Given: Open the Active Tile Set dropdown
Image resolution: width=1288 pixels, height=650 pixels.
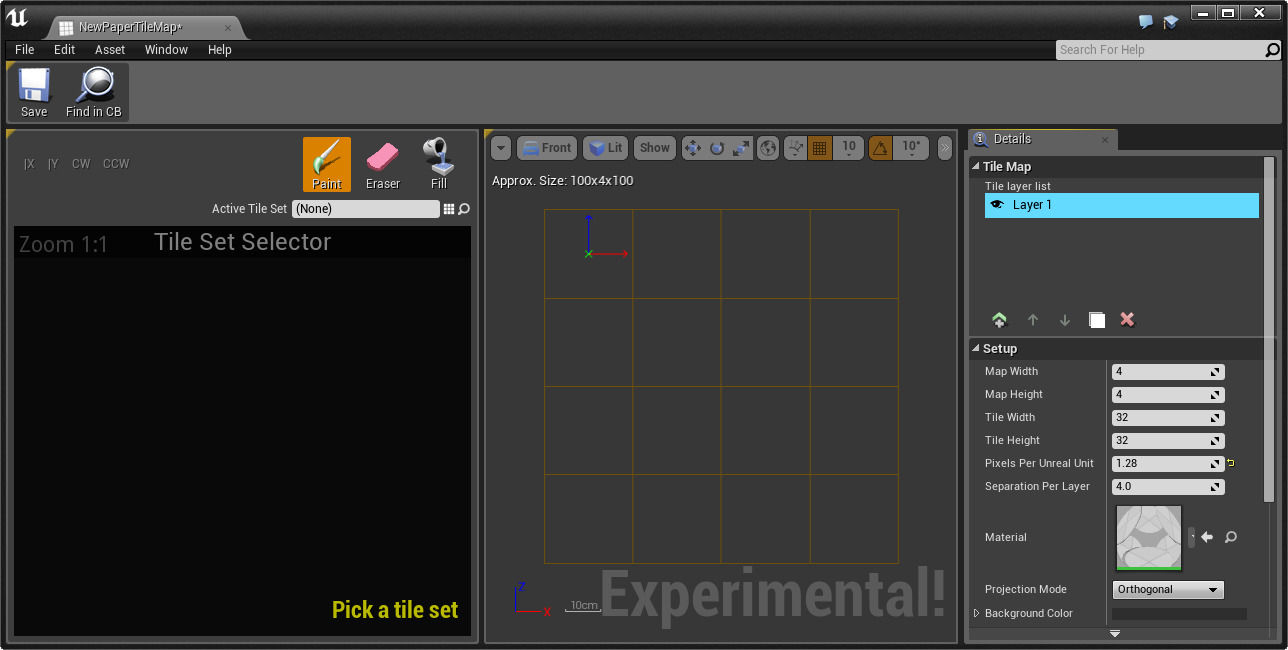Looking at the screenshot, I should [366, 209].
